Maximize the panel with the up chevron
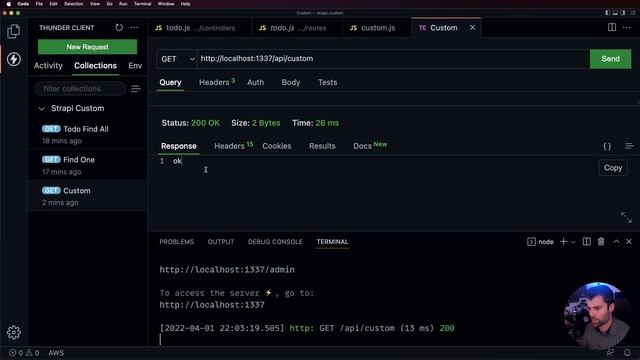Screen dimensions: 640x360 coord(616,242)
